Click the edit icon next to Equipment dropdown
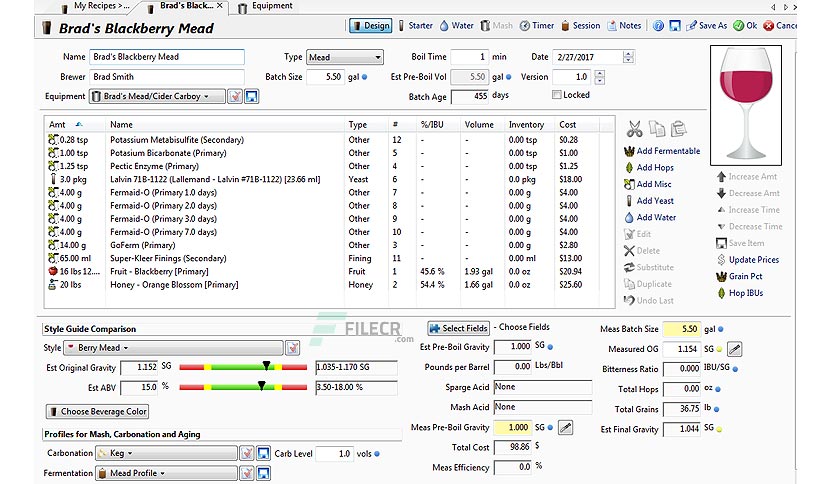The height and width of the screenshot is (484, 836). coord(235,96)
